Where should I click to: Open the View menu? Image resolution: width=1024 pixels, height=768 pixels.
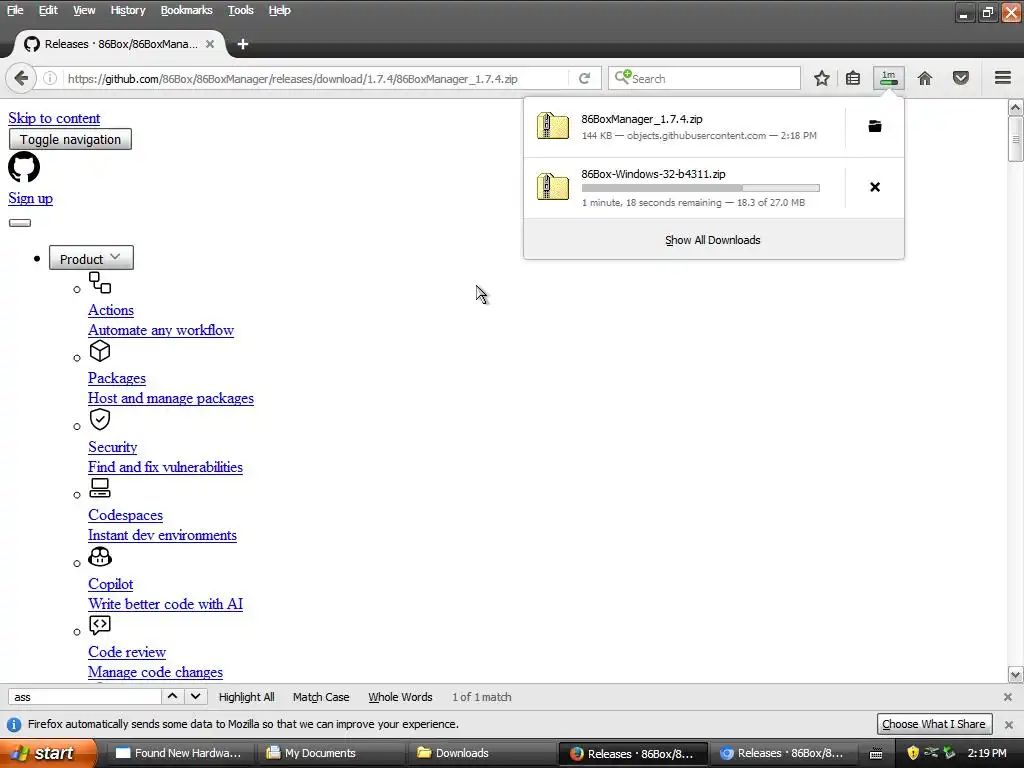point(84,10)
